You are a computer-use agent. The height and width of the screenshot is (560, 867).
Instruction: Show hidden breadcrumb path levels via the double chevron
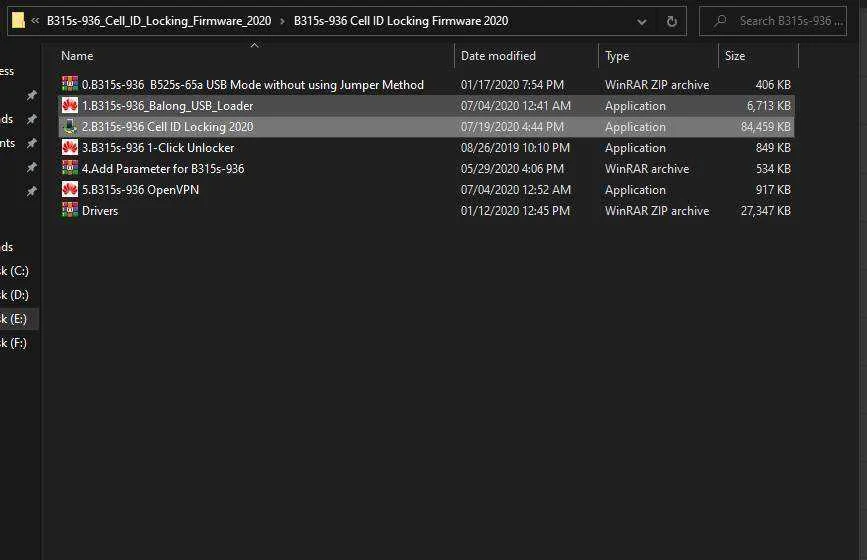pyautogui.click(x=35, y=20)
